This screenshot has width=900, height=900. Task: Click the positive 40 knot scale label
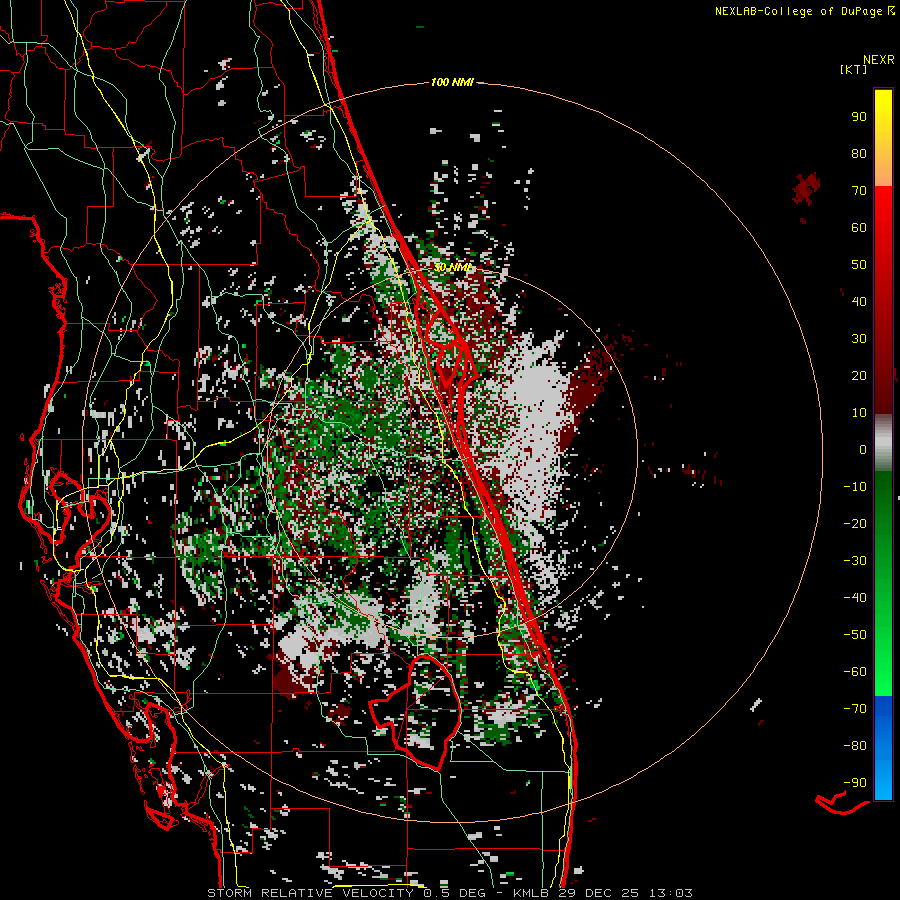coord(859,302)
